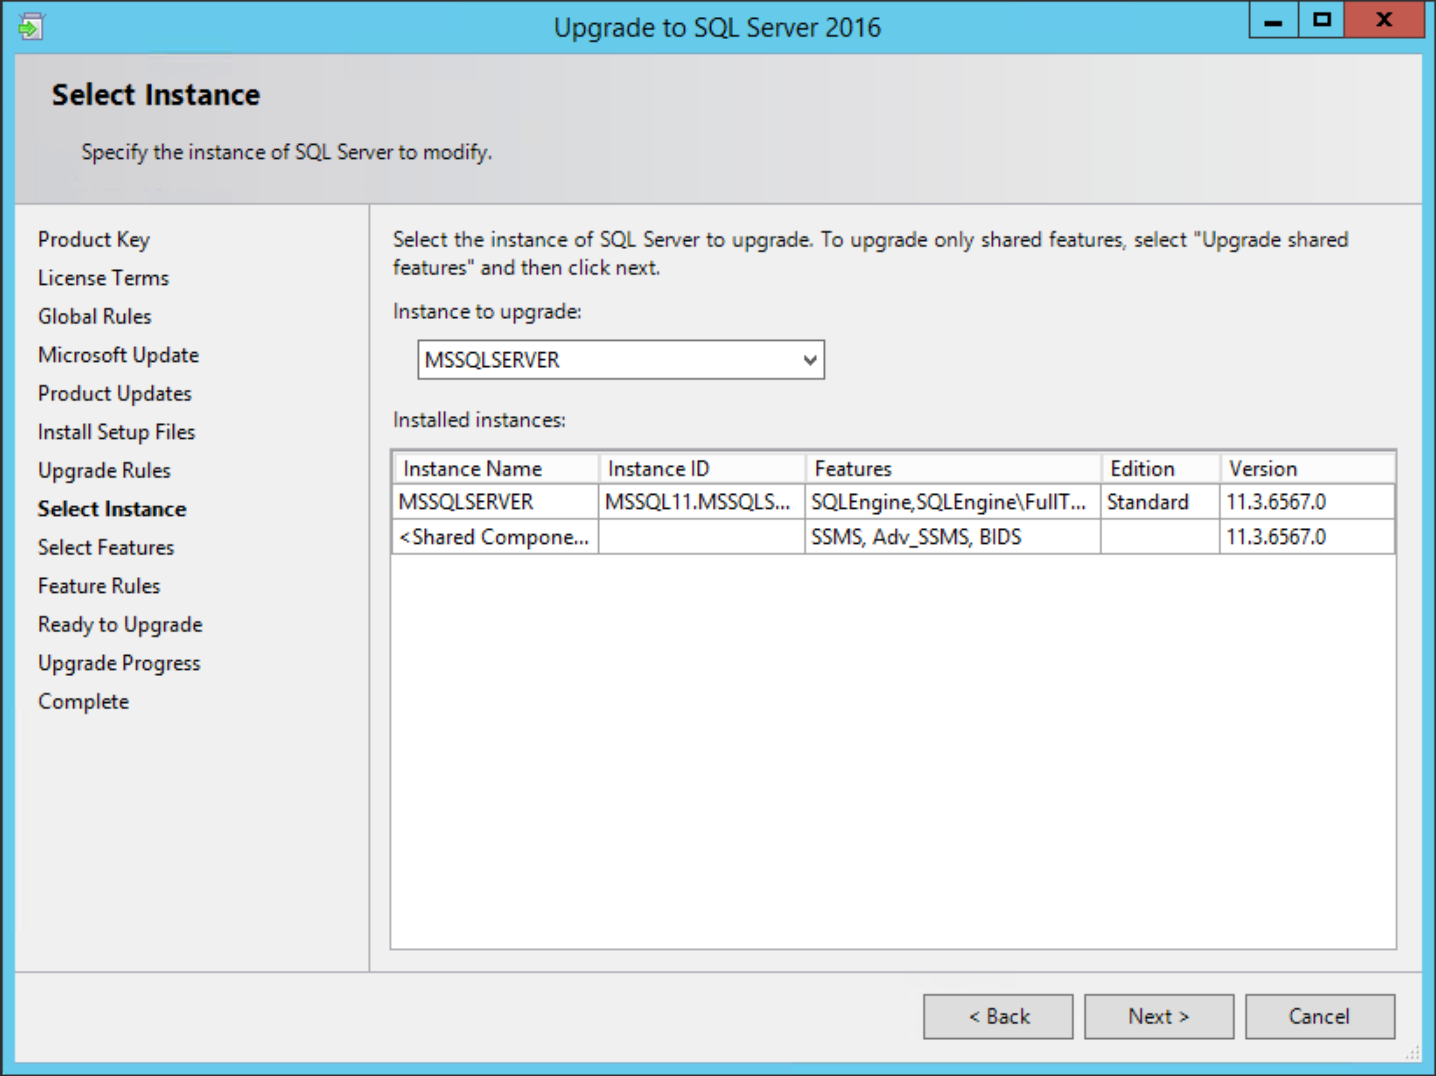Select the MSSQLSERVER row in installed instances
The height and width of the screenshot is (1076, 1436).
tap(894, 502)
